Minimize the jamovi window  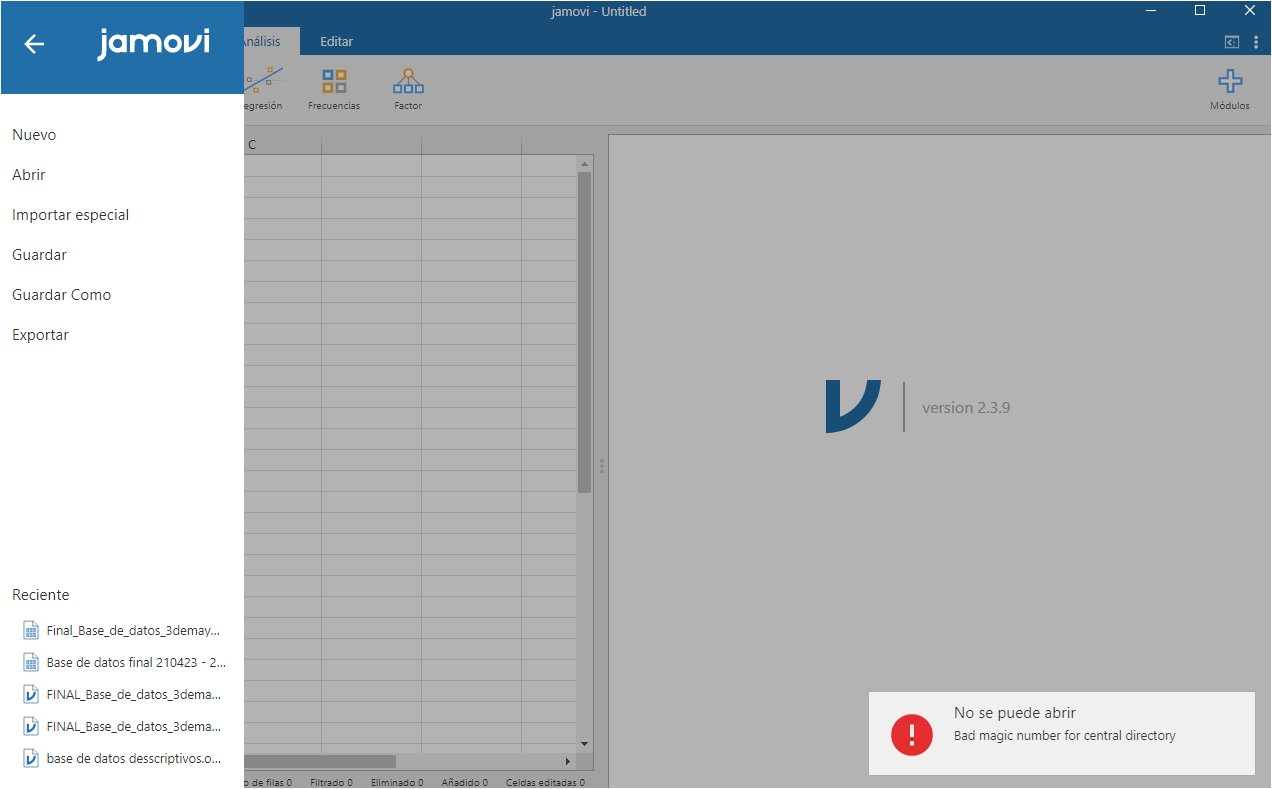point(1153,11)
